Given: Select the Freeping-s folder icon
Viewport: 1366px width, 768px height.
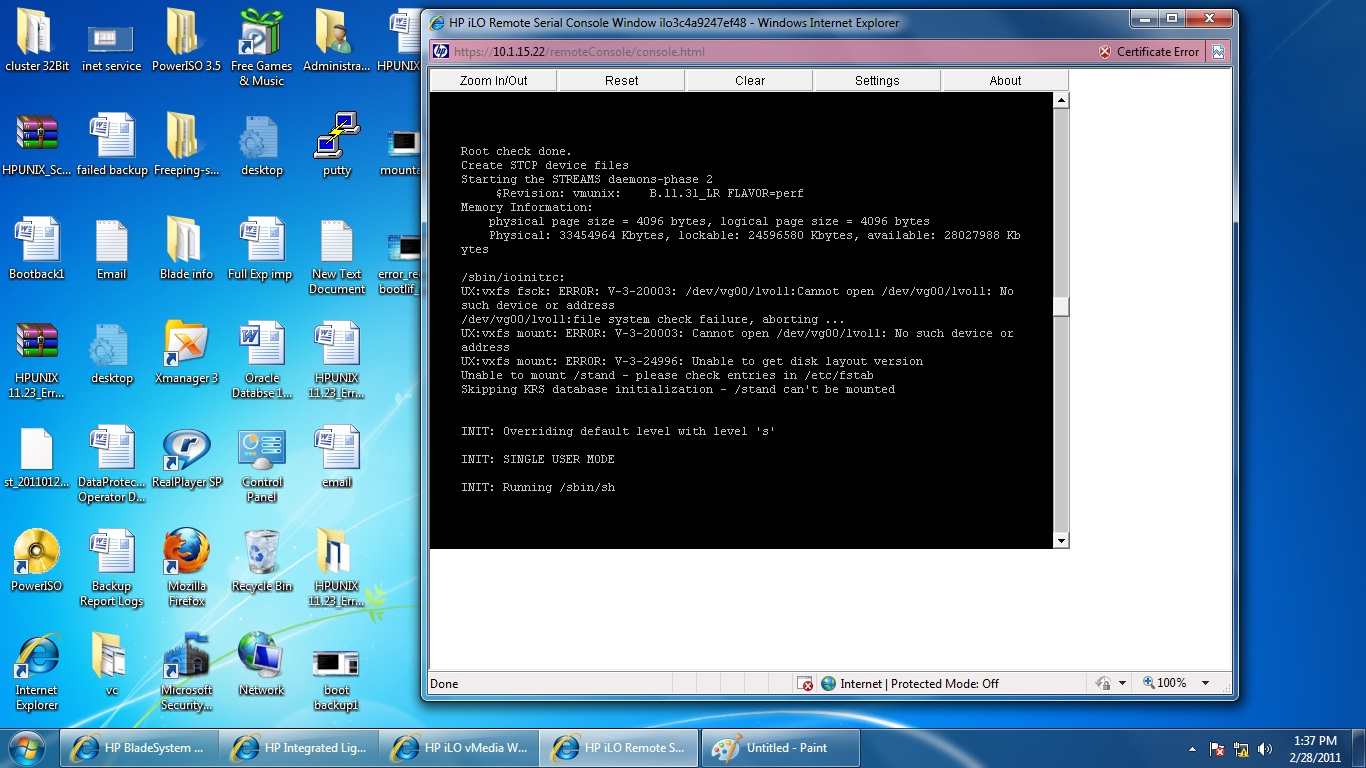Looking at the screenshot, I should [186, 146].
